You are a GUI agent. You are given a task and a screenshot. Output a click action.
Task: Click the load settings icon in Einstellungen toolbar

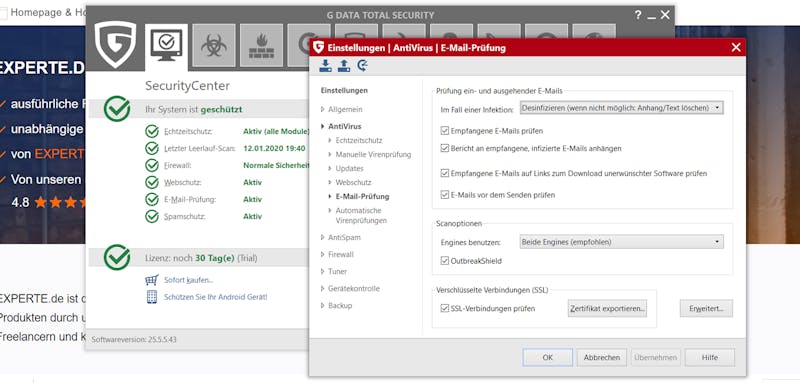click(326, 66)
